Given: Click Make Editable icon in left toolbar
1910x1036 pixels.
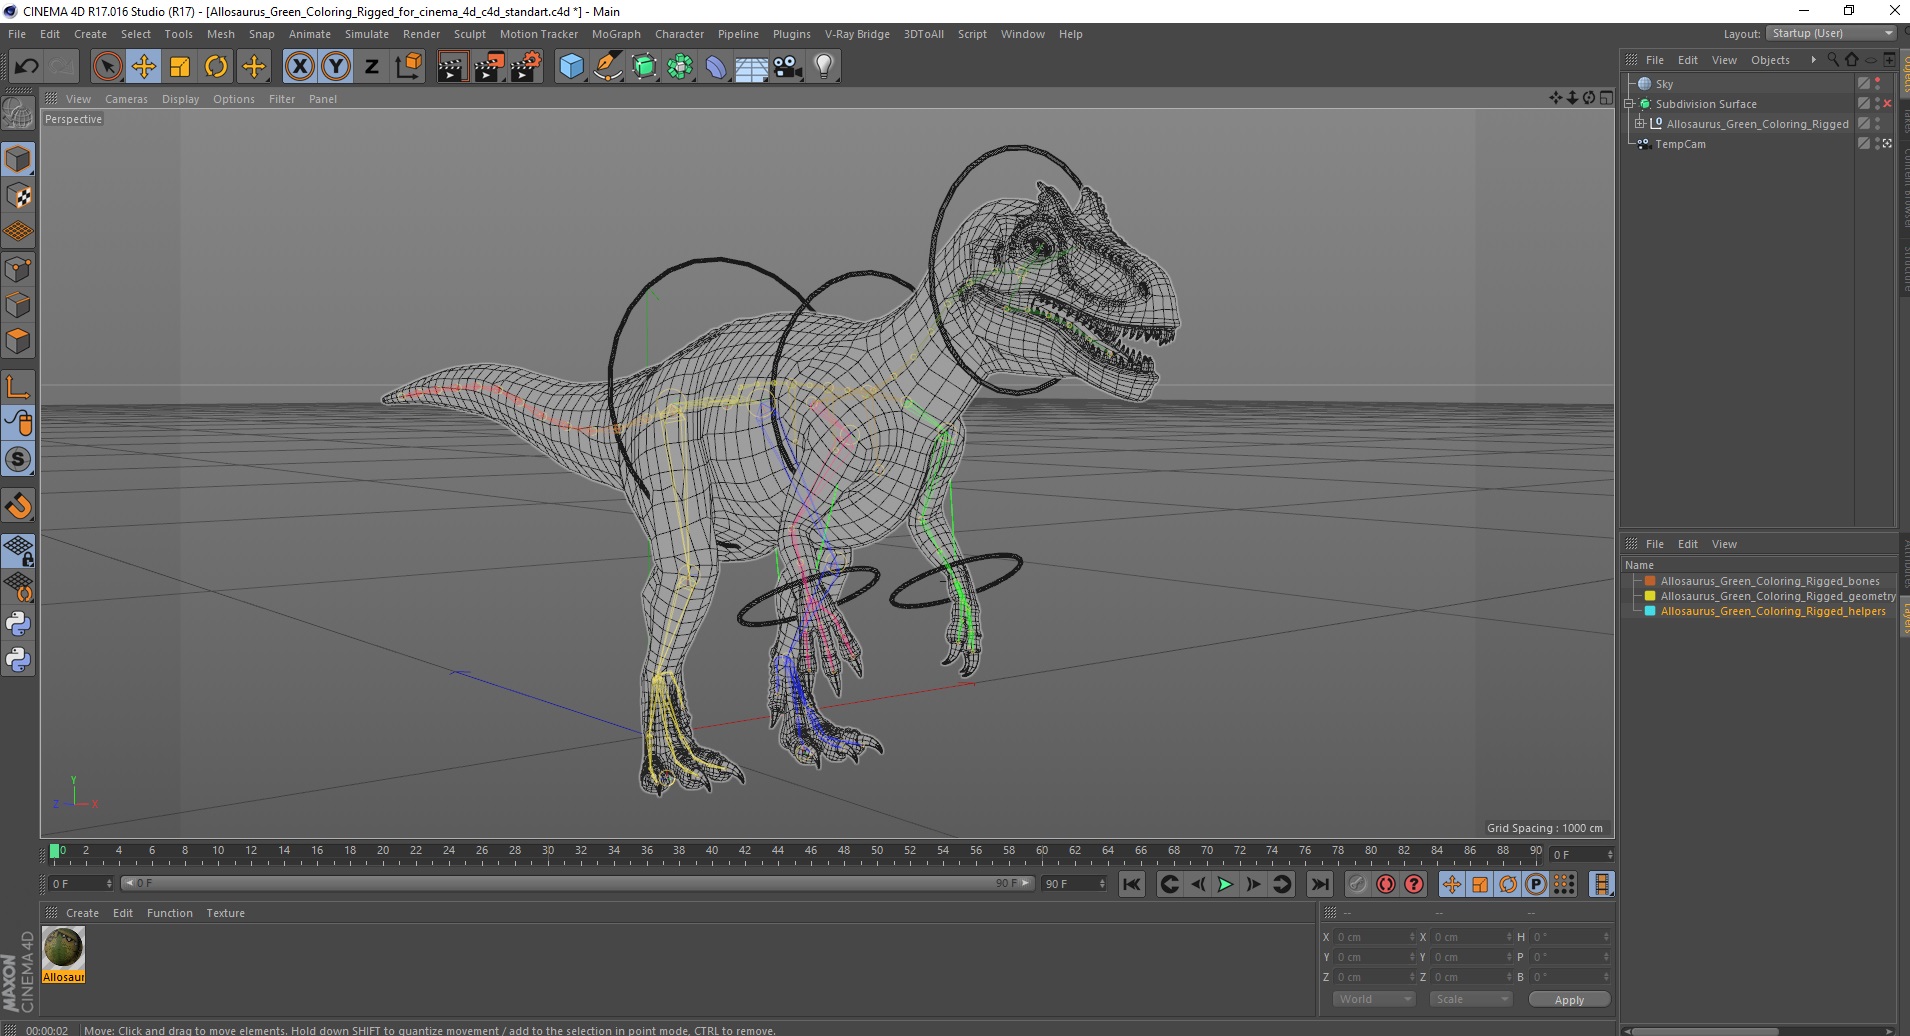Looking at the screenshot, I should (18, 114).
